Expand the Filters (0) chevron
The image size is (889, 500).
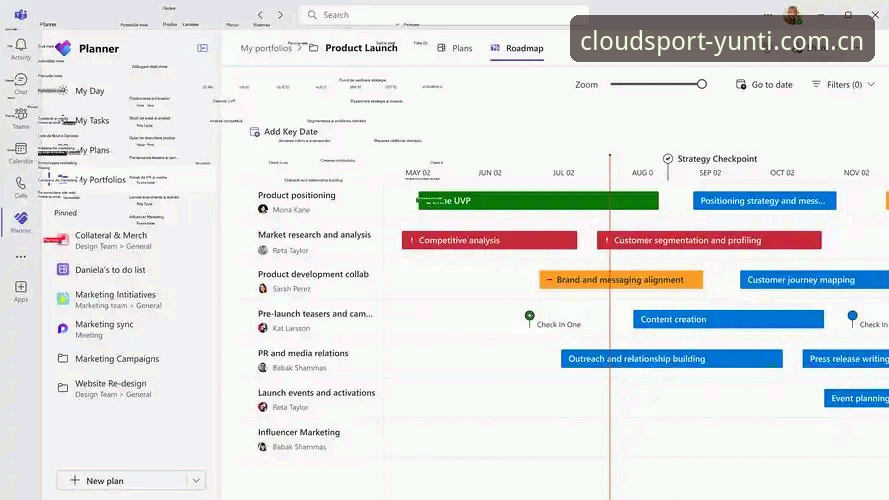871,84
